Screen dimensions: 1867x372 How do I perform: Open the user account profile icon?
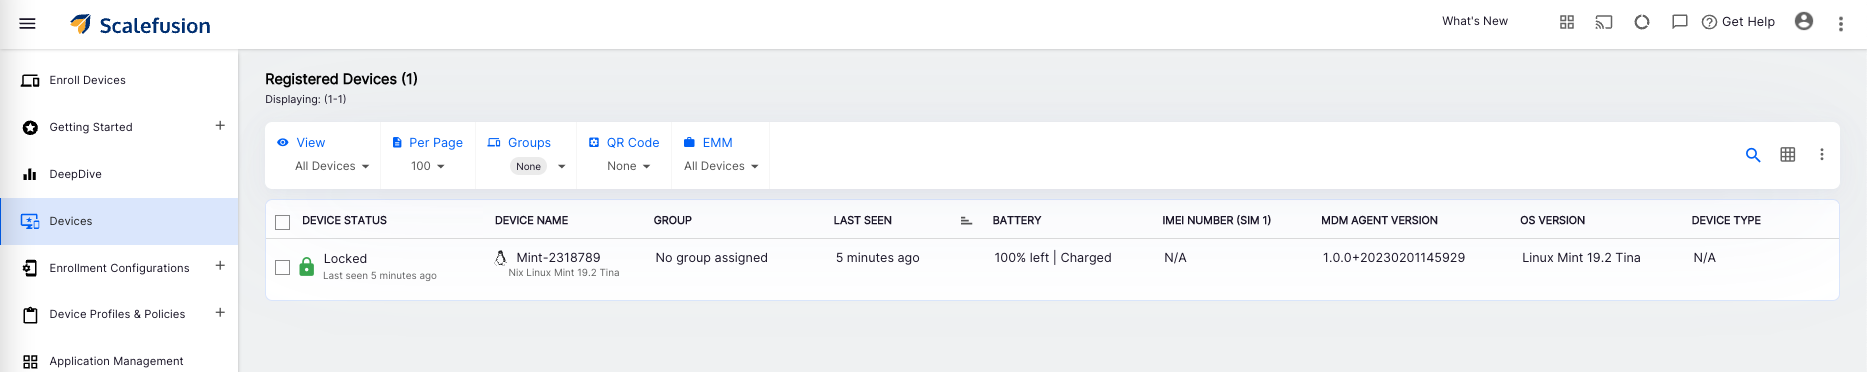(x=1804, y=21)
